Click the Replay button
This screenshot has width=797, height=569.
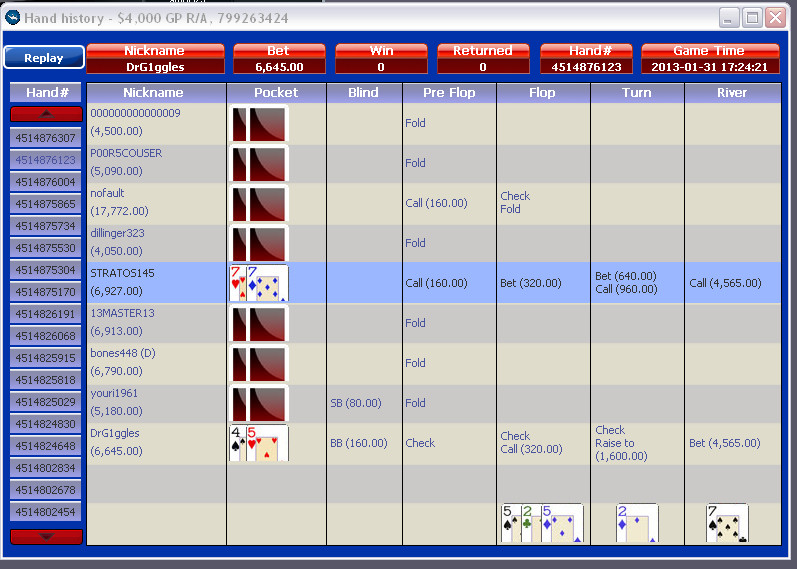pyautogui.click(x=44, y=57)
